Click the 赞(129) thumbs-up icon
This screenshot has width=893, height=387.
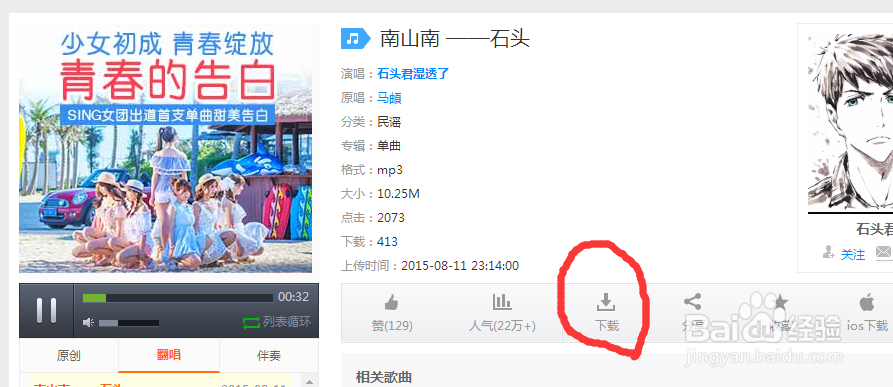392,302
